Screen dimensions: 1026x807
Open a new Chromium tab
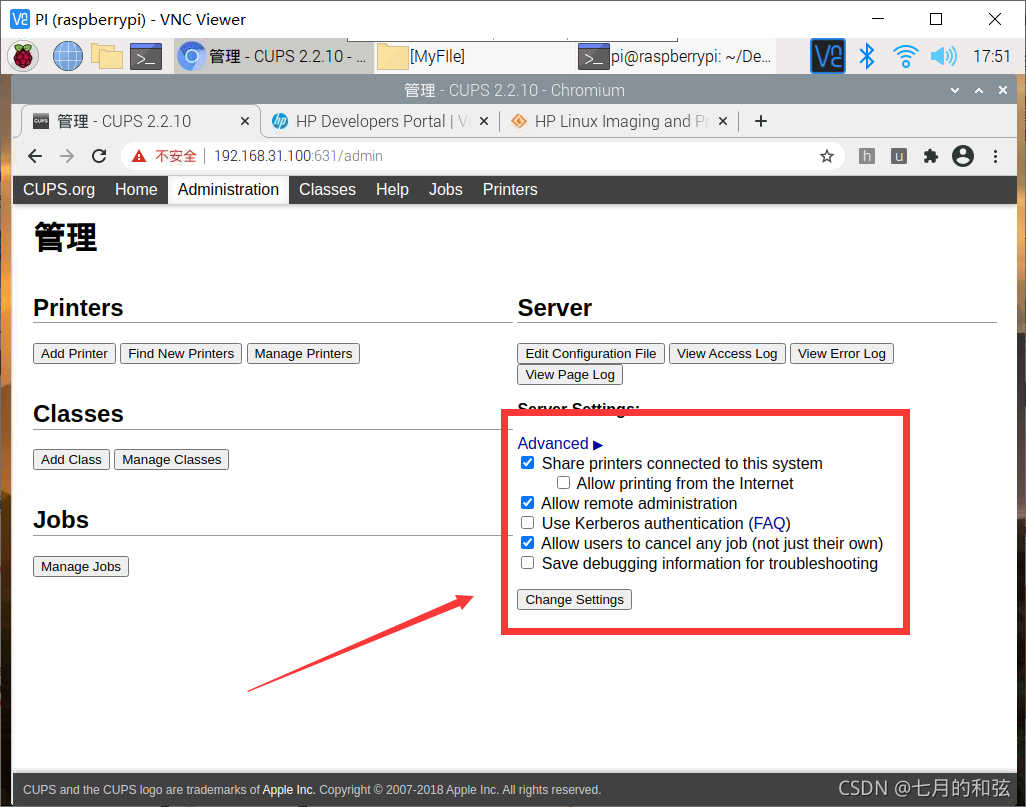tap(760, 121)
